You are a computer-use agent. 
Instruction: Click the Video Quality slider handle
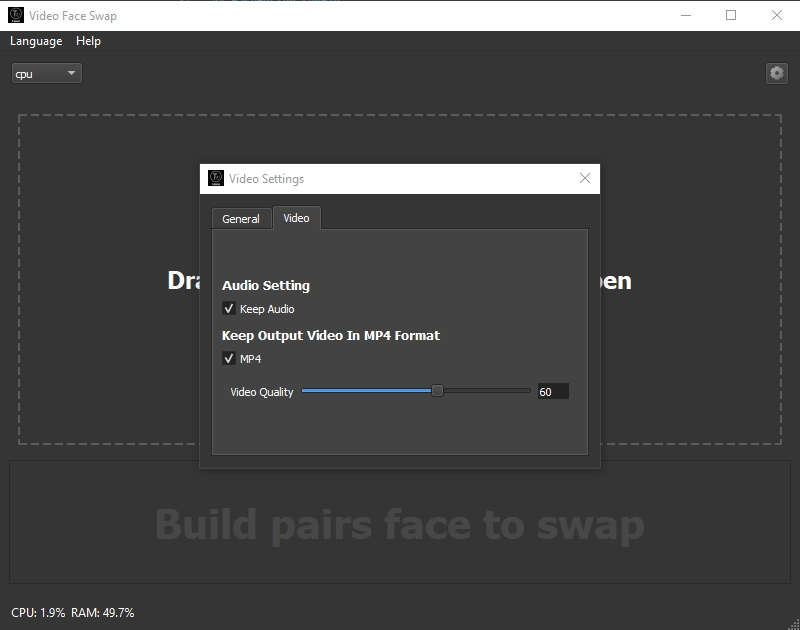click(437, 391)
